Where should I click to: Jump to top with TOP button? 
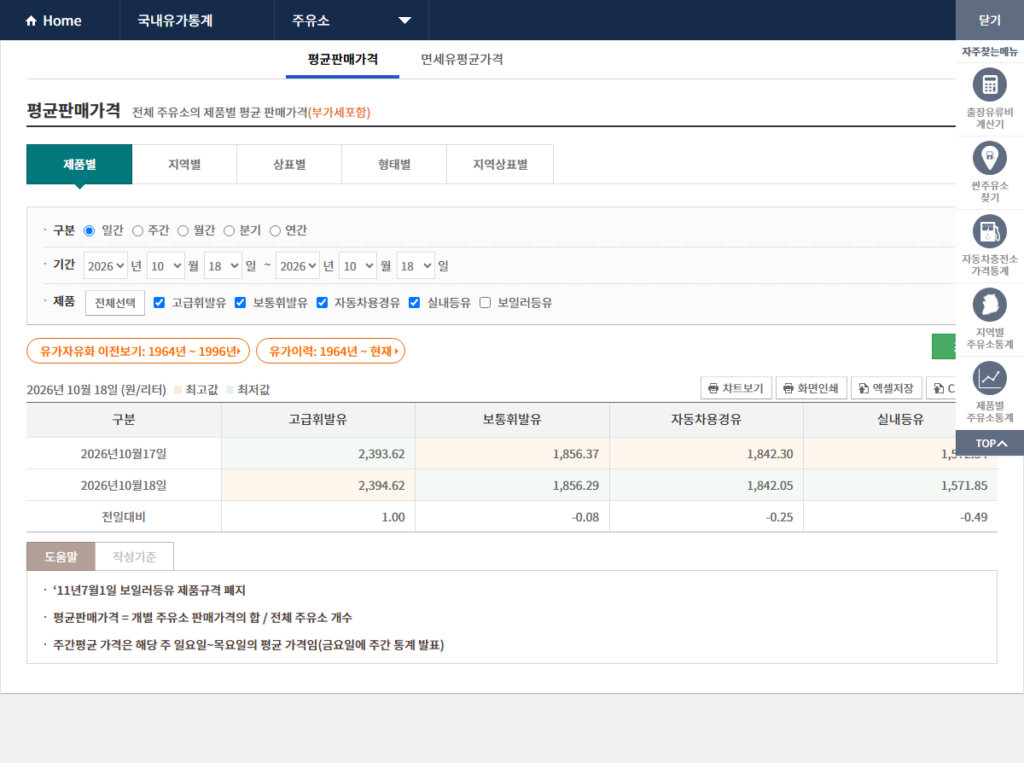tap(989, 443)
